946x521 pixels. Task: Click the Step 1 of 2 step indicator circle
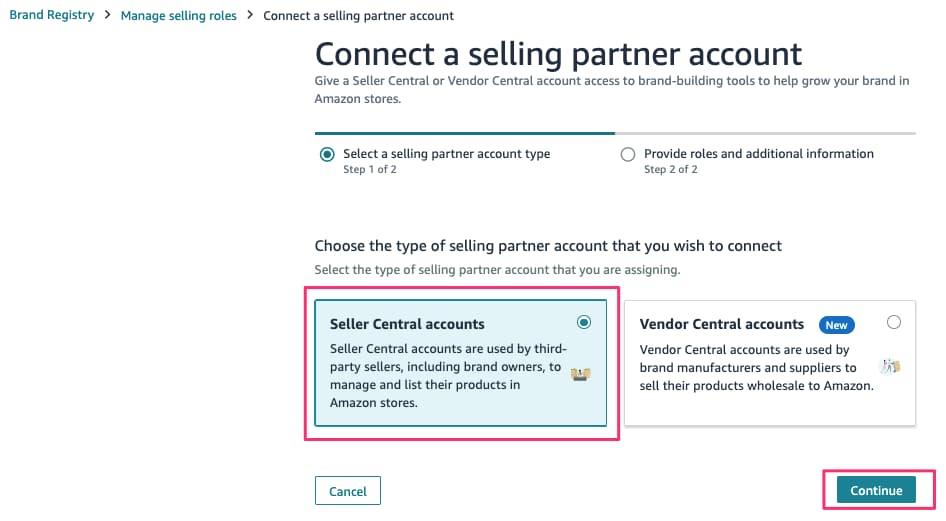[327, 154]
